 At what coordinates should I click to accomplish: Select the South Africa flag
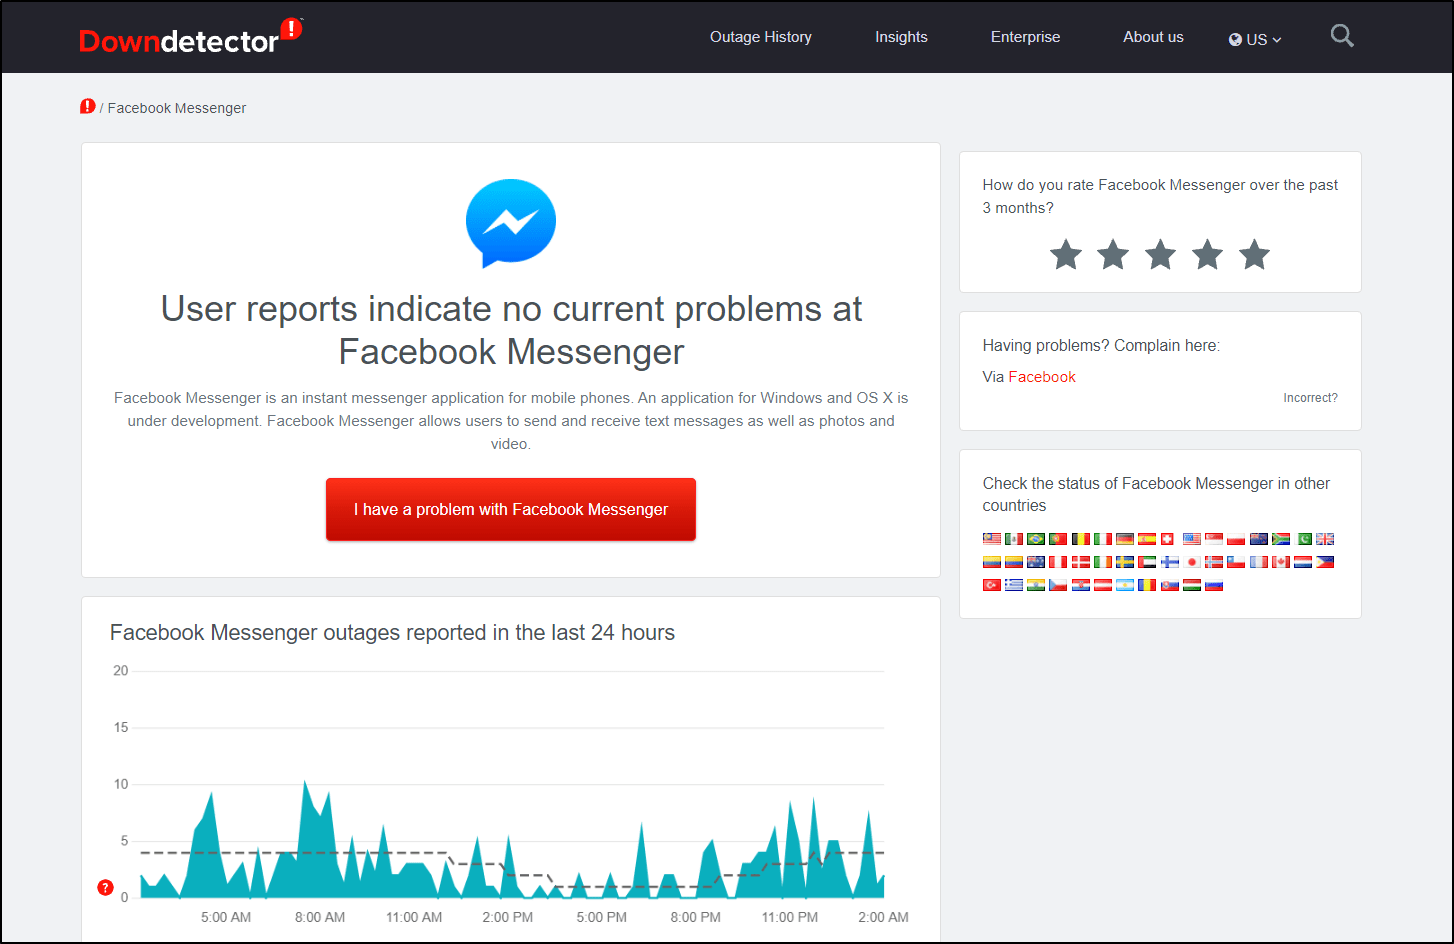pyautogui.click(x=1281, y=539)
